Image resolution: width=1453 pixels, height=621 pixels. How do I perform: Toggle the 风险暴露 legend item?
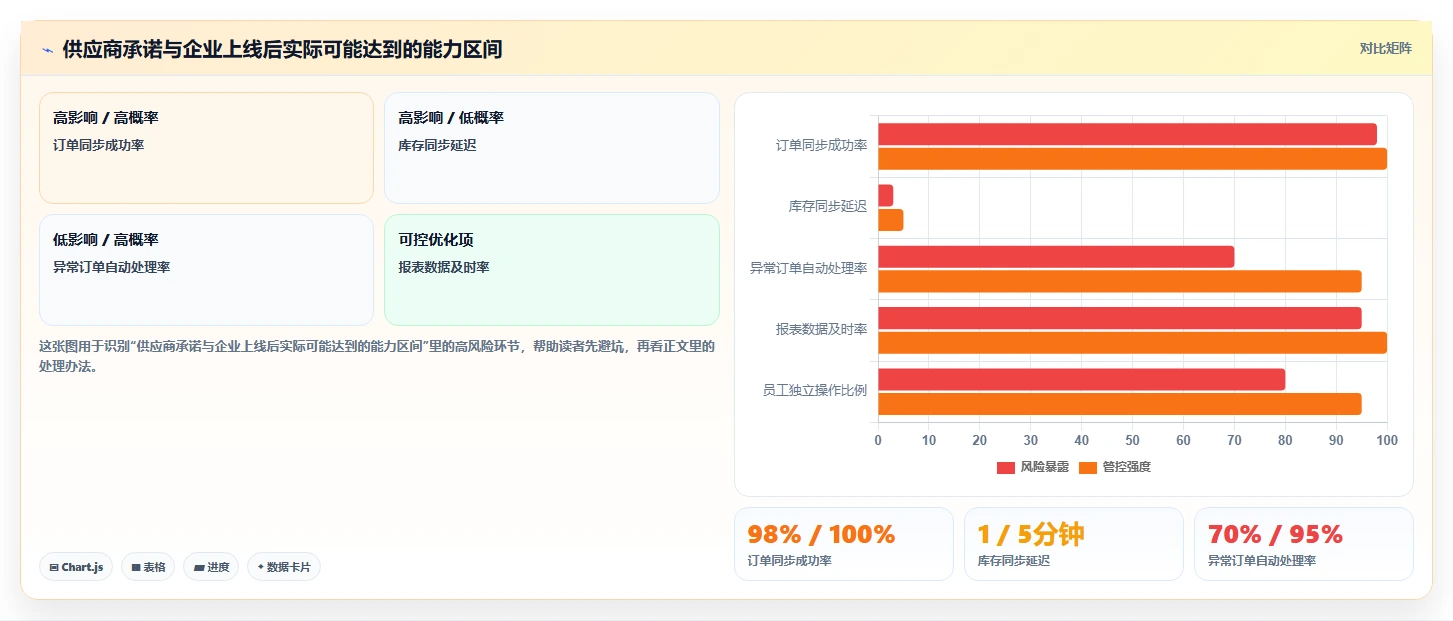tap(1033, 467)
